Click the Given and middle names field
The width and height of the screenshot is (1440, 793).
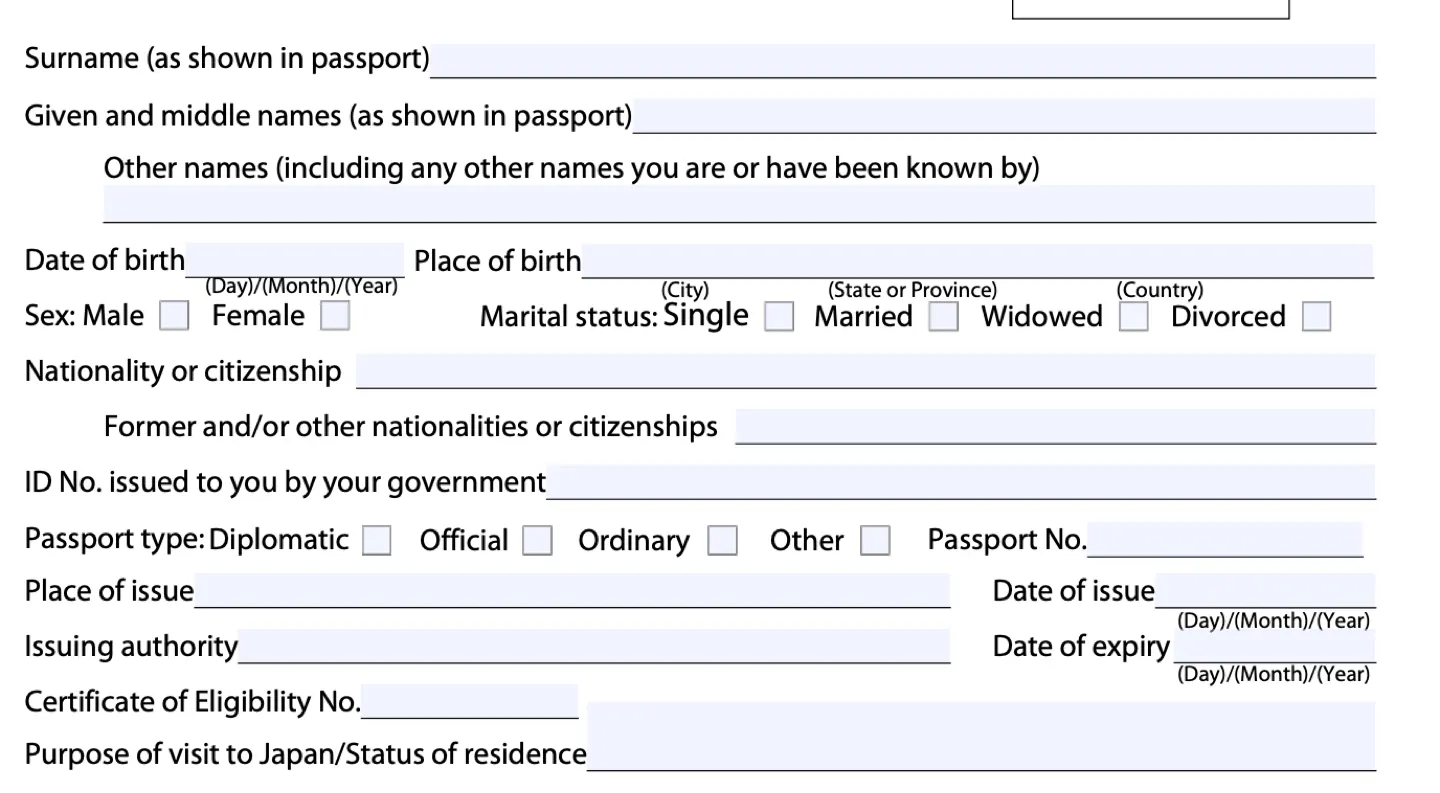tap(1004, 116)
